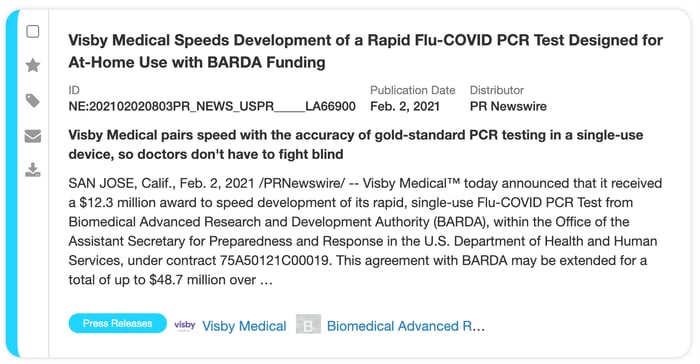
Task: Download the article using tray icon
Action: (33, 170)
